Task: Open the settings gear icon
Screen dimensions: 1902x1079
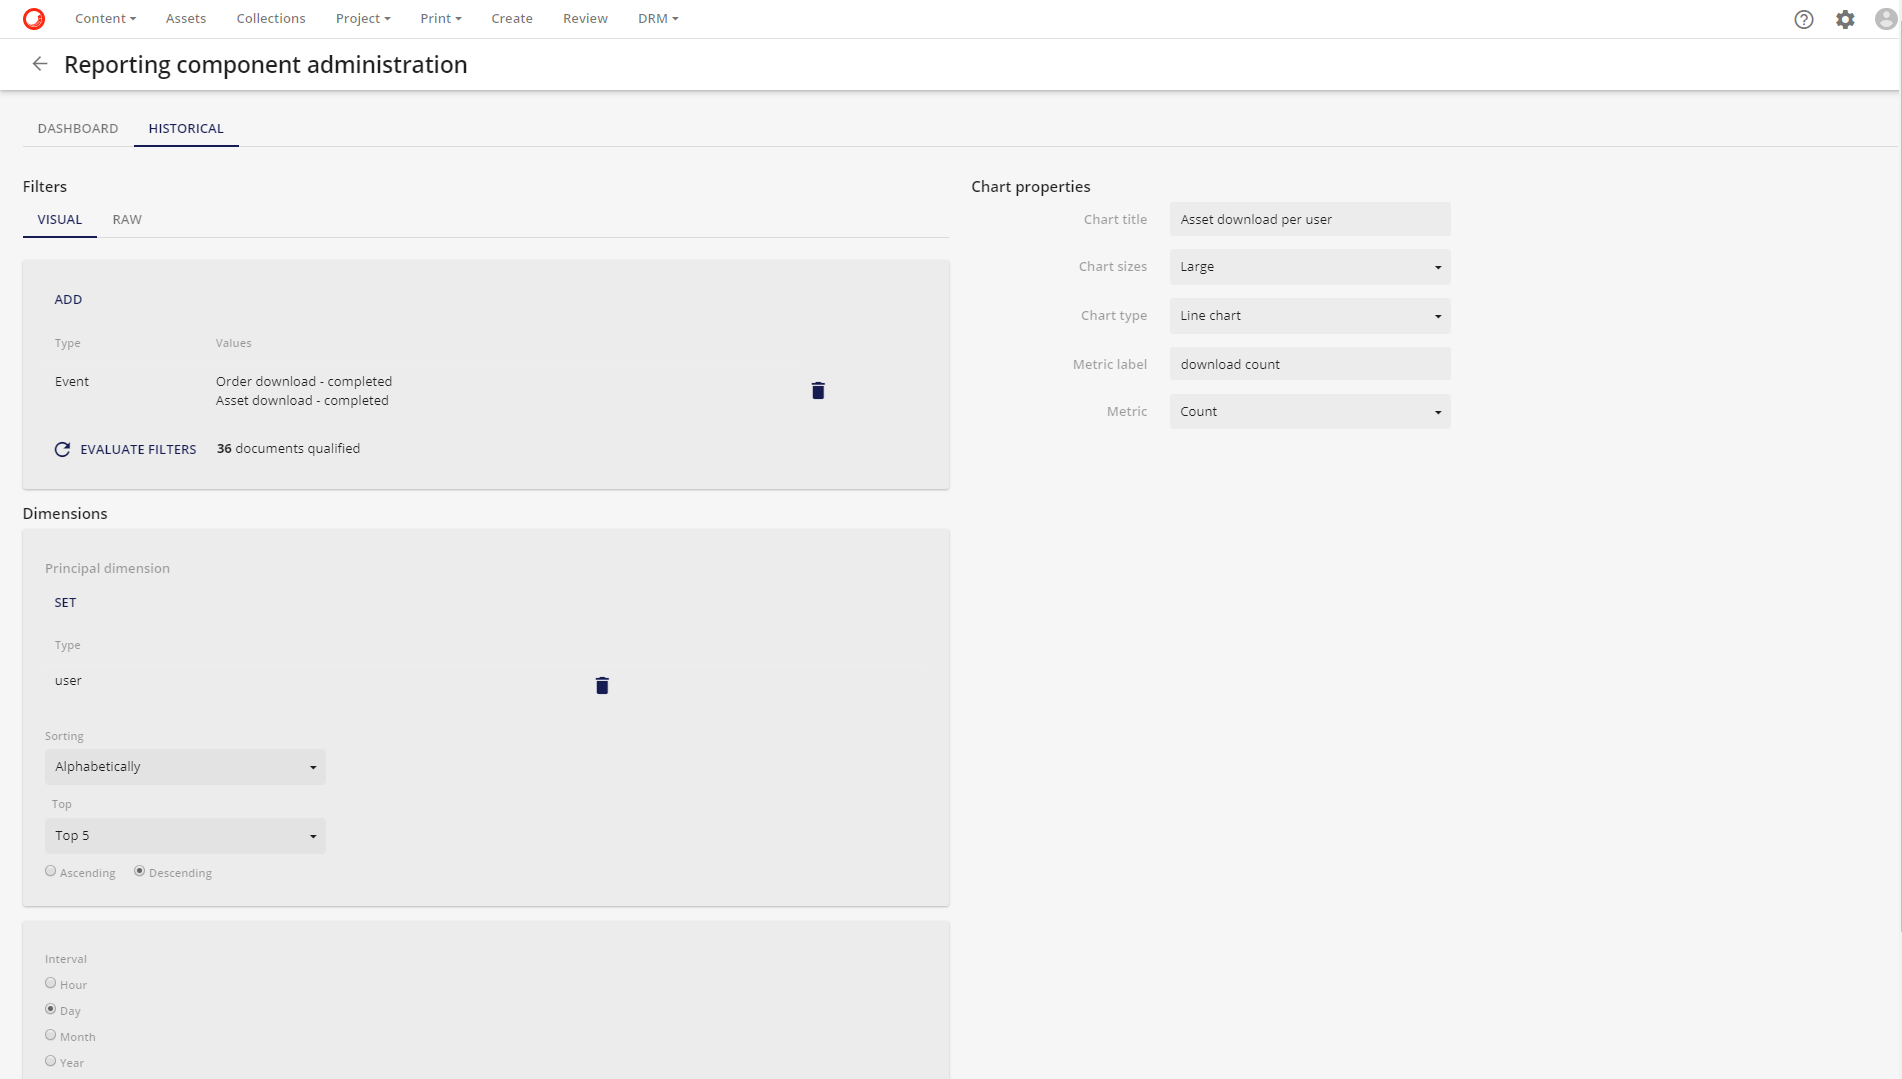Action: click(1845, 19)
